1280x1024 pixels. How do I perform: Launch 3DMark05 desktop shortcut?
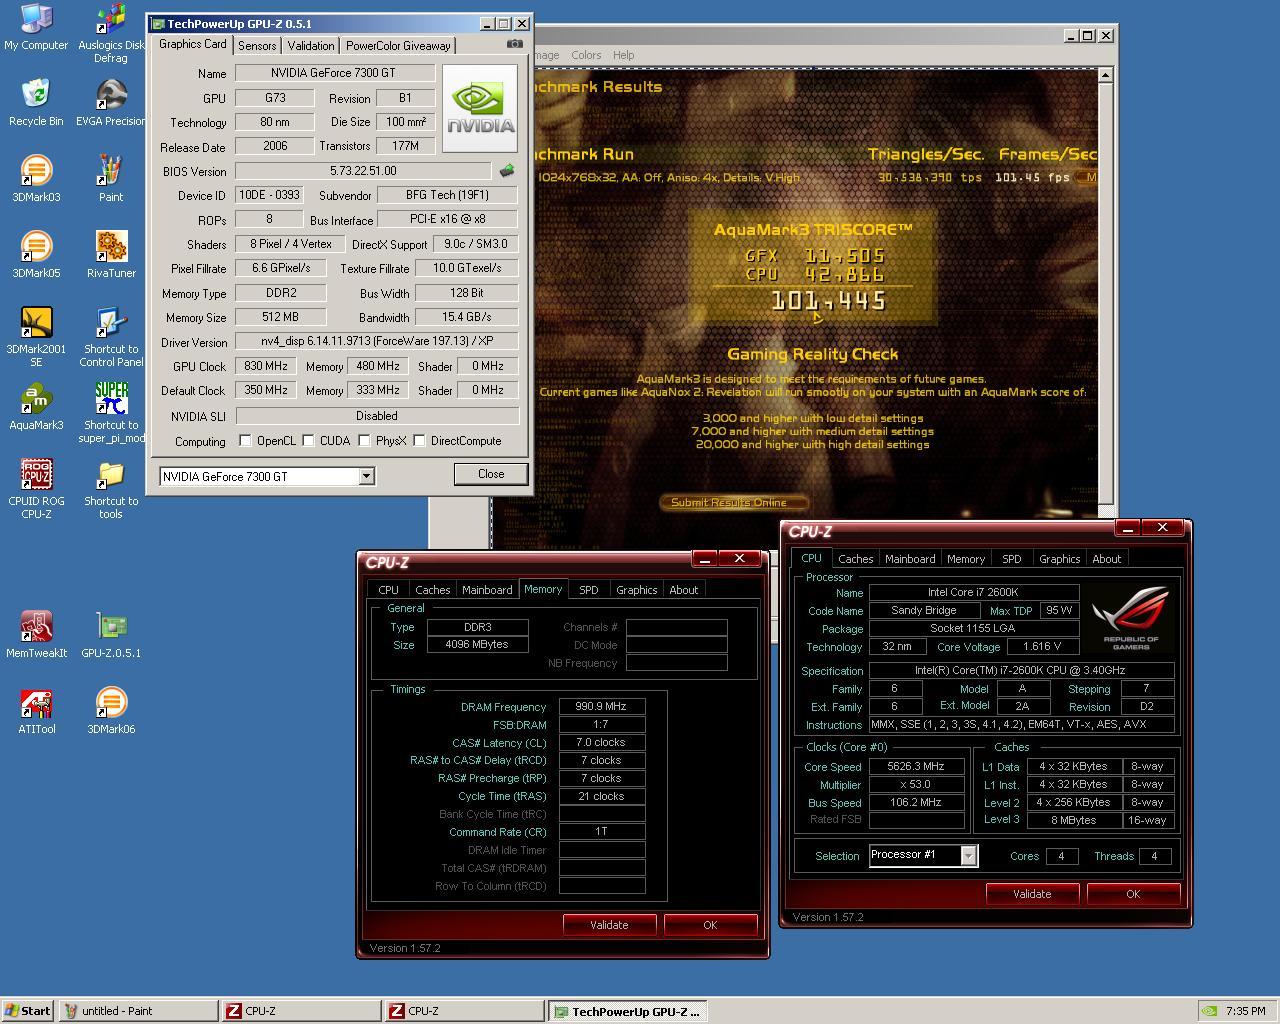[x=36, y=255]
